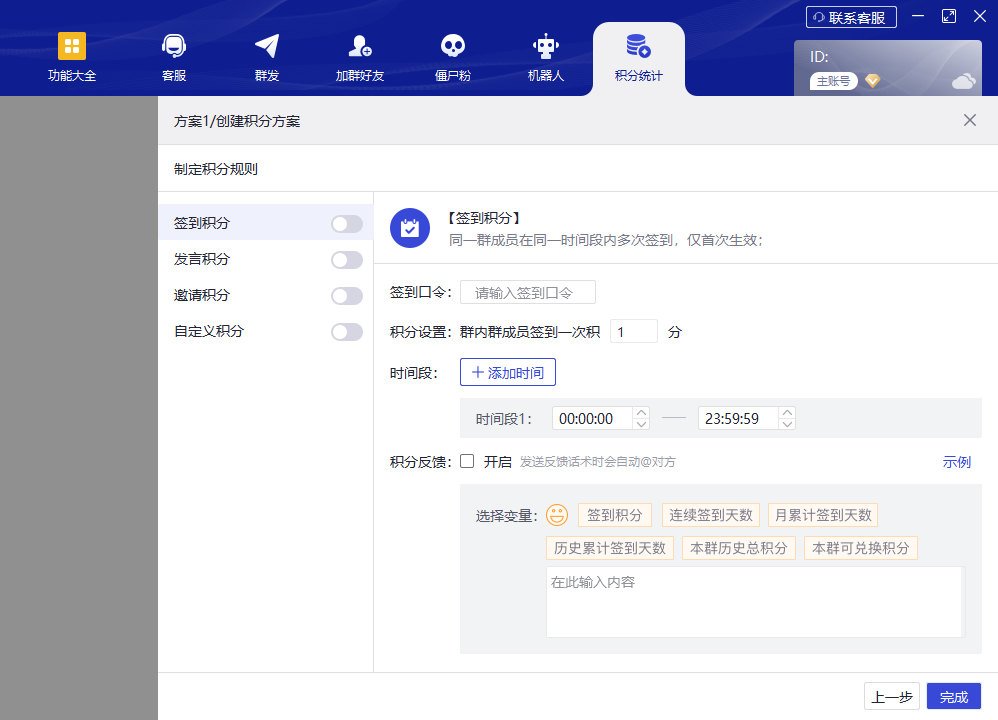Image resolution: width=998 pixels, height=720 pixels.
Task: Toggle the 自定义积分 switch
Action: (347, 332)
